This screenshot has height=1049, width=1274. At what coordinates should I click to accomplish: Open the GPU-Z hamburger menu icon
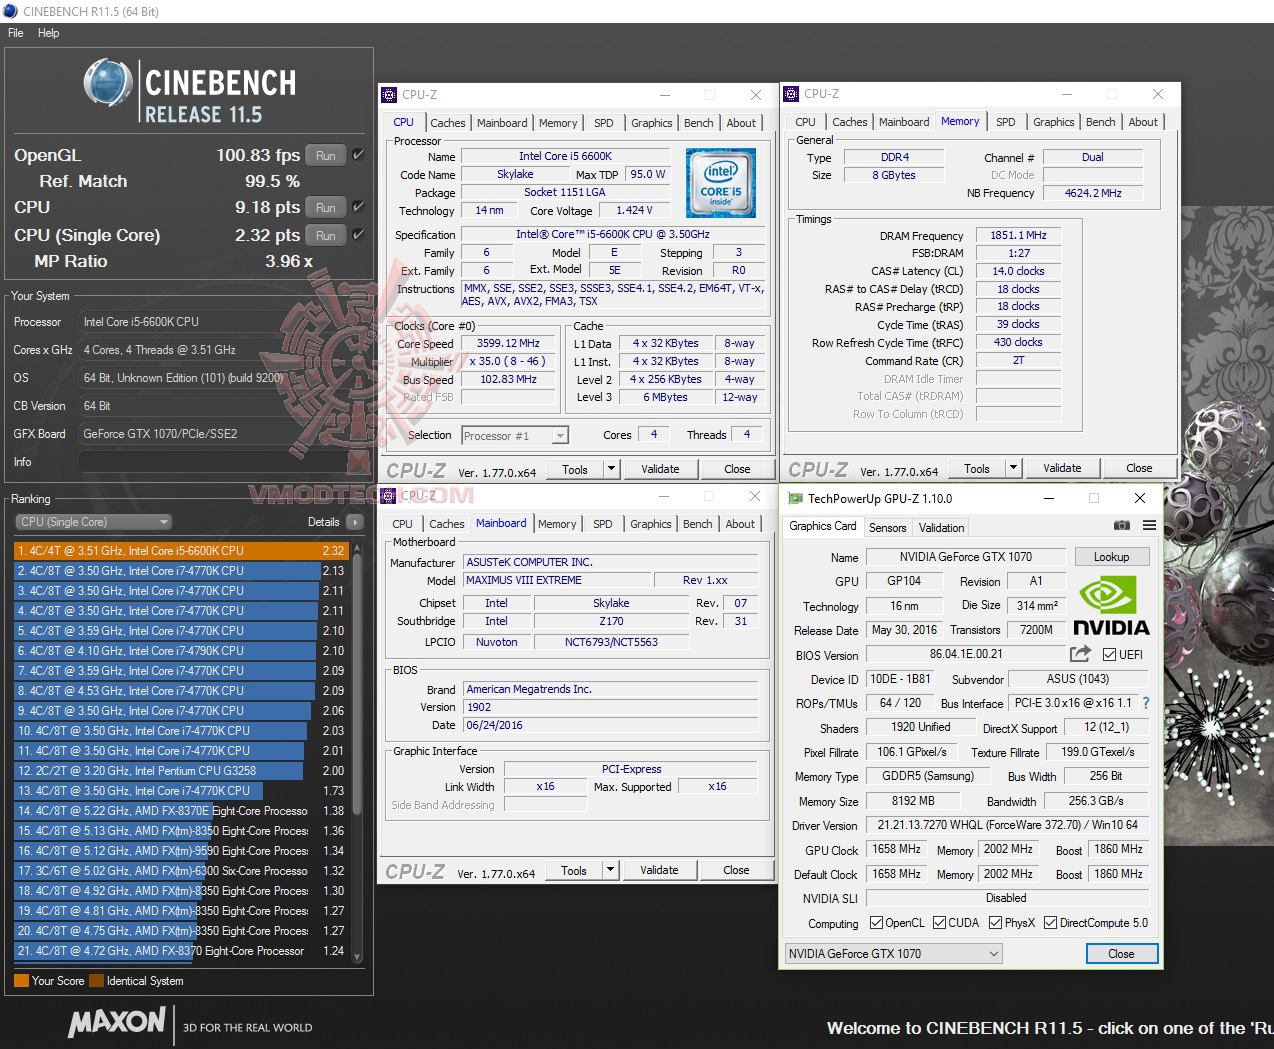1150,525
